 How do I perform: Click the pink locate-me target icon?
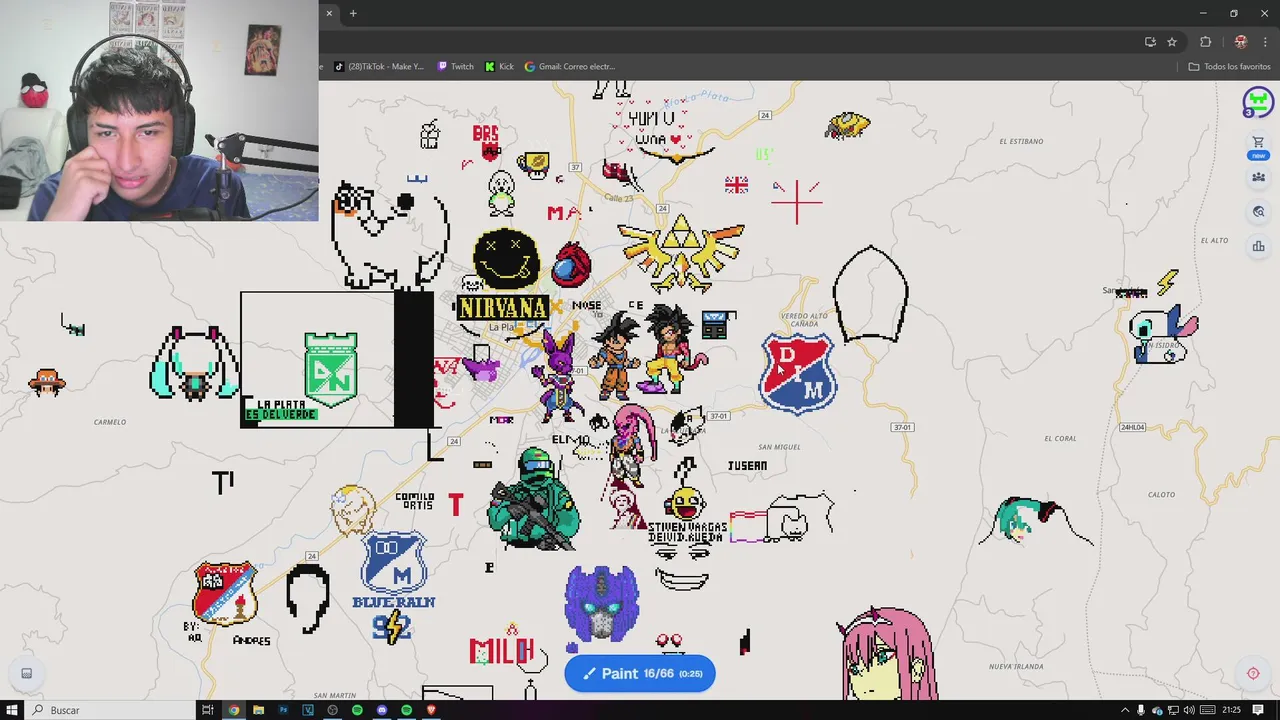(x=1253, y=673)
